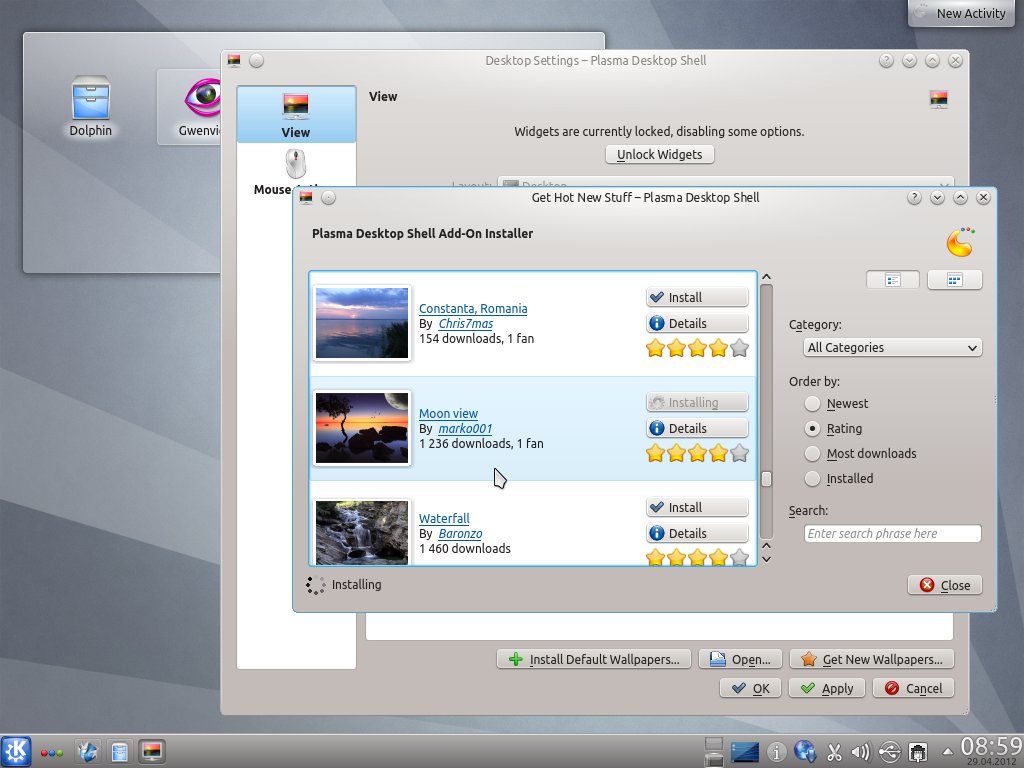Open author Chris7mas profile link
The width and height of the screenshot is (1024, 768).
click(466, 323)
